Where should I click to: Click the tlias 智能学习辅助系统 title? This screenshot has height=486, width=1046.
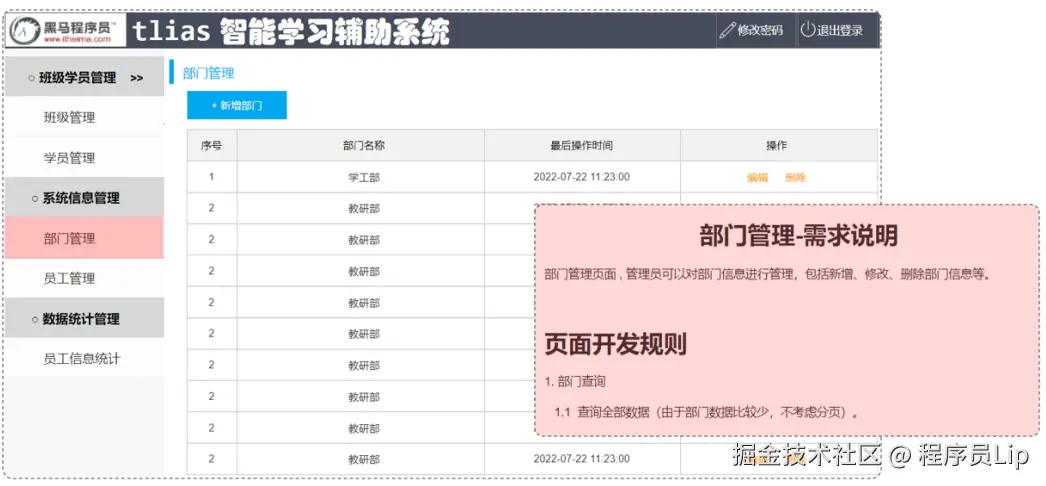(x=291, y=31)
